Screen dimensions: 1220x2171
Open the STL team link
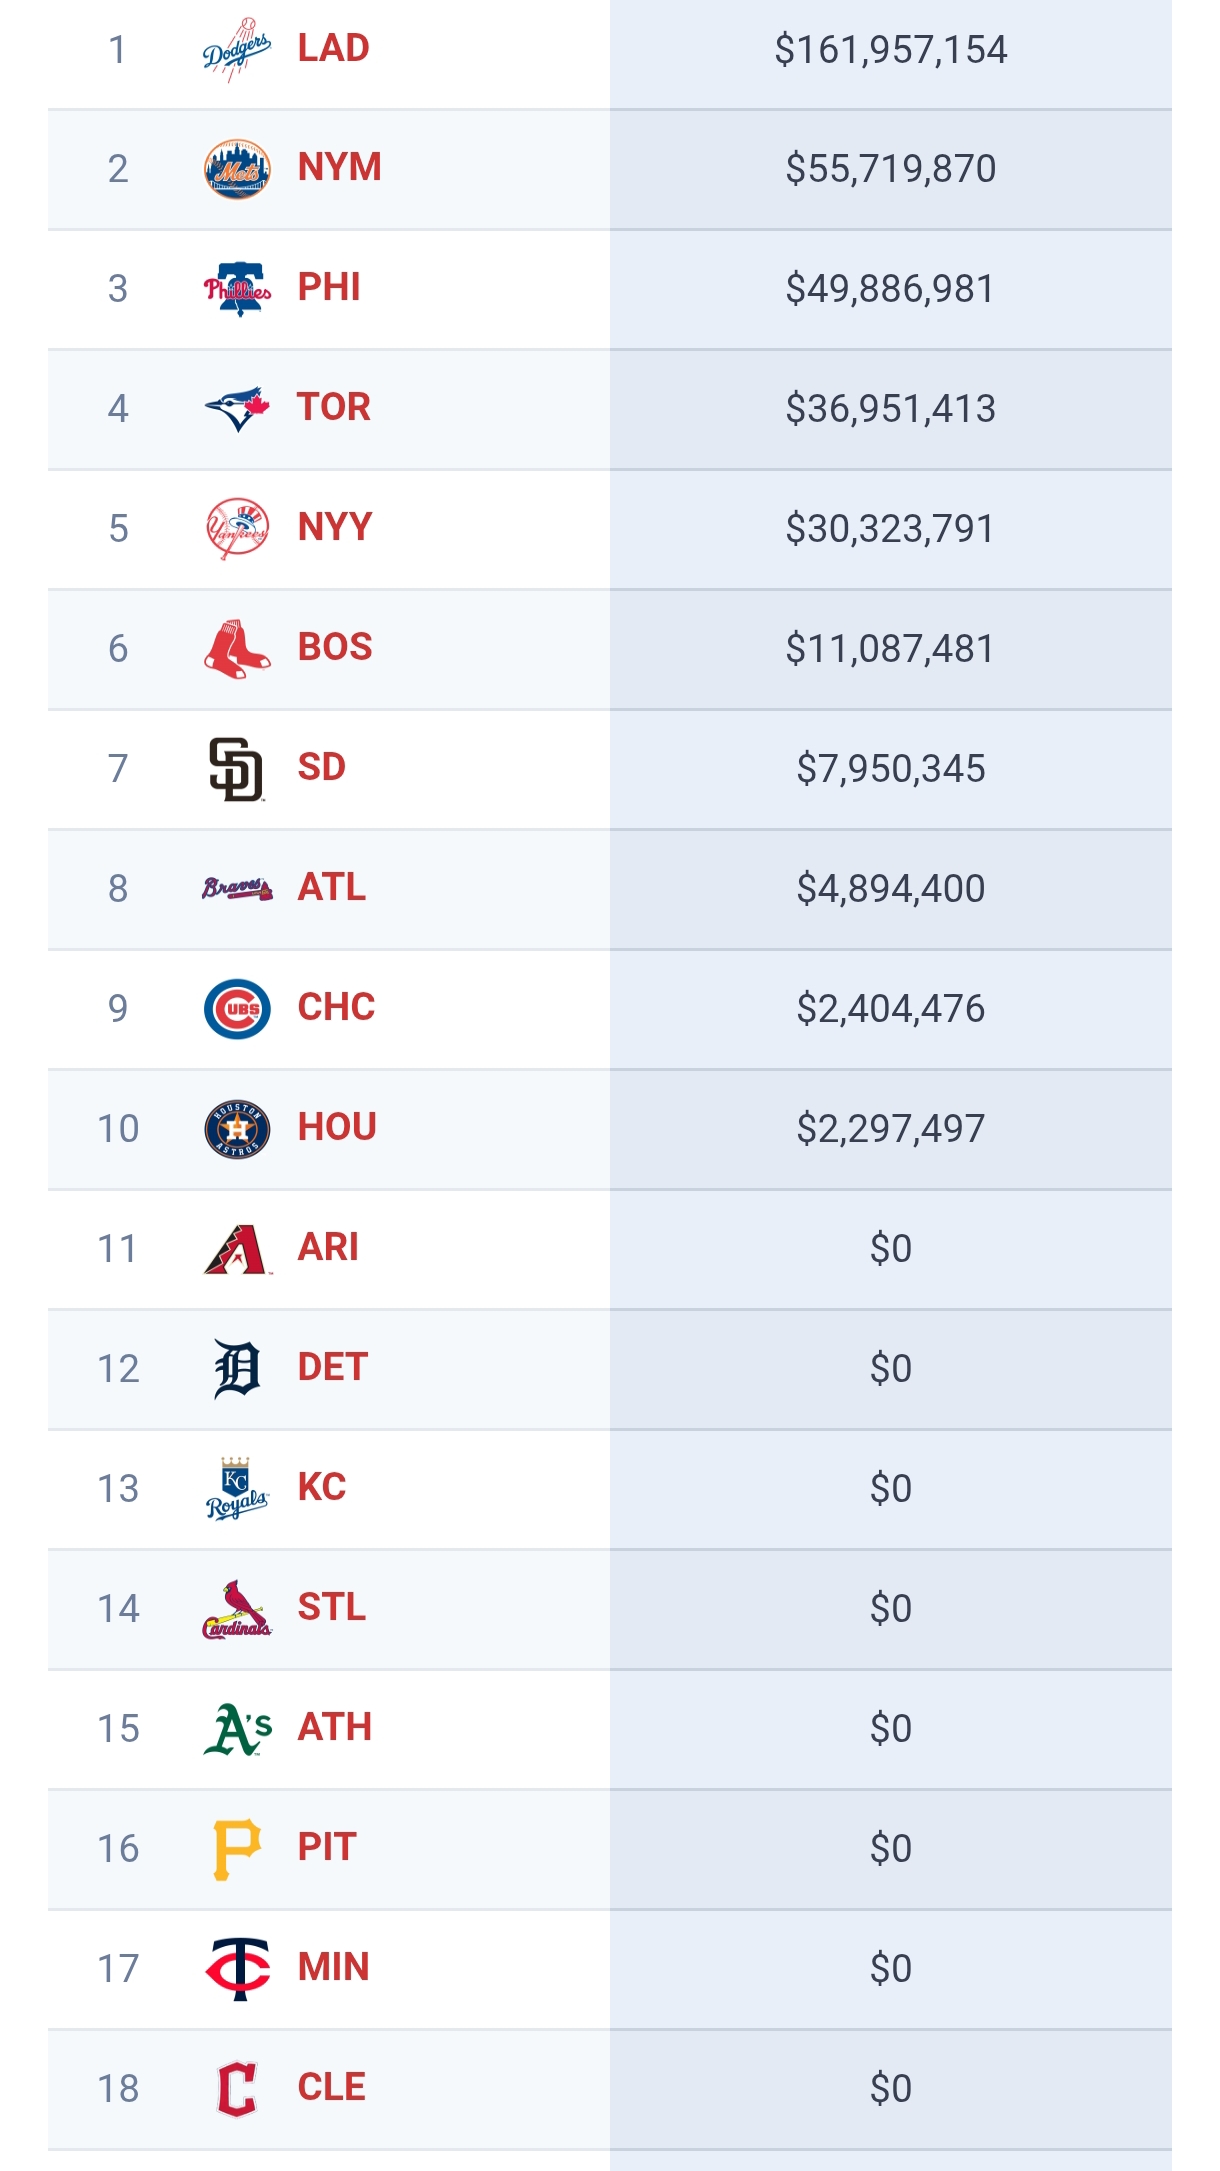pyautogui.click(x=331, y=1607)
